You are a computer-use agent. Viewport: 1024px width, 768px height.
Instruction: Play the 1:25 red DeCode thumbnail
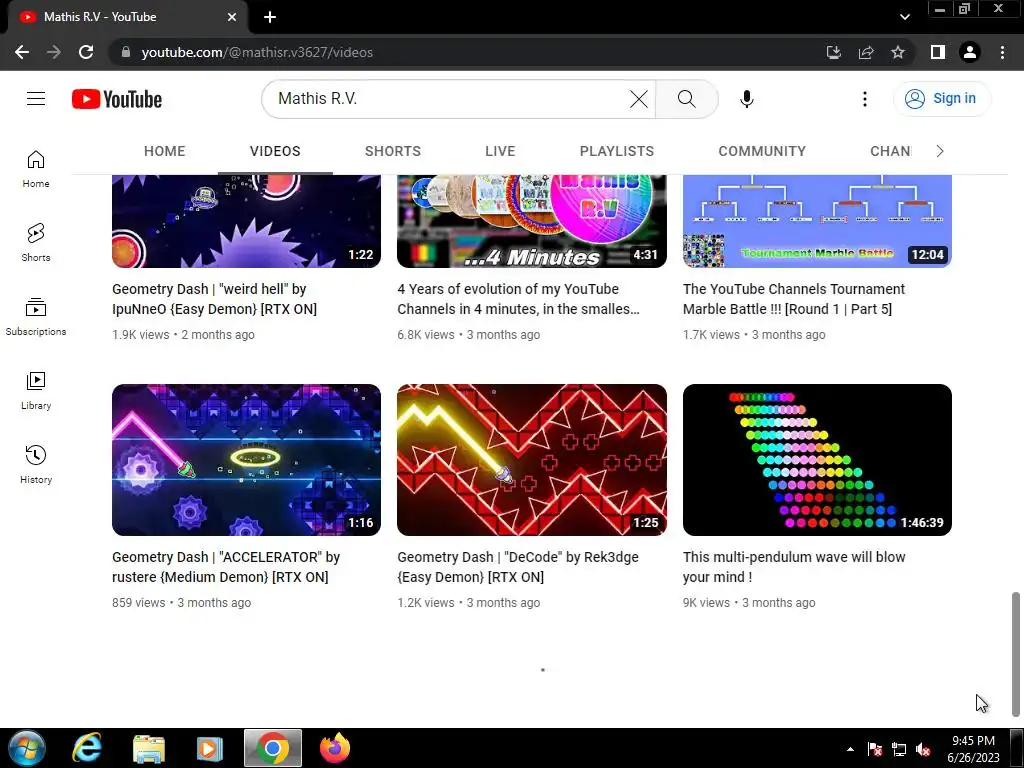click(532, 460)
